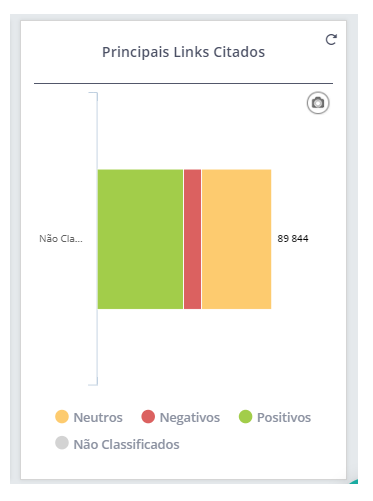Click the camera snapshot icon
This screenshot has width=373, height=501.
pos(318,103)
